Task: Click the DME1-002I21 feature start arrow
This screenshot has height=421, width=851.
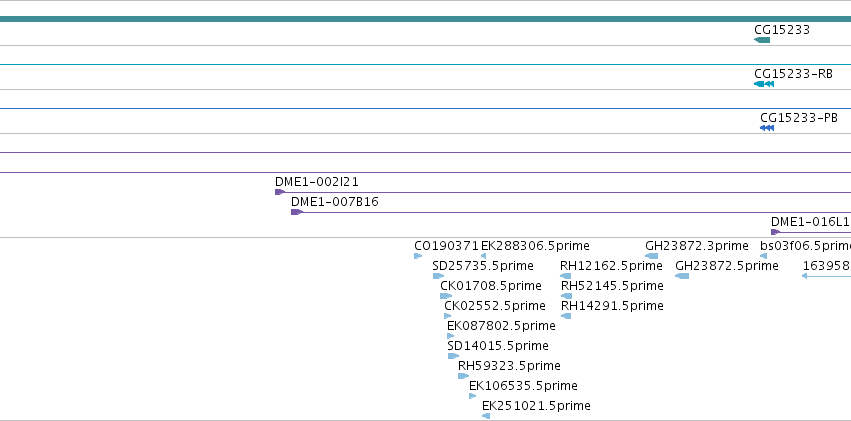Action: (x=280, y=192)
